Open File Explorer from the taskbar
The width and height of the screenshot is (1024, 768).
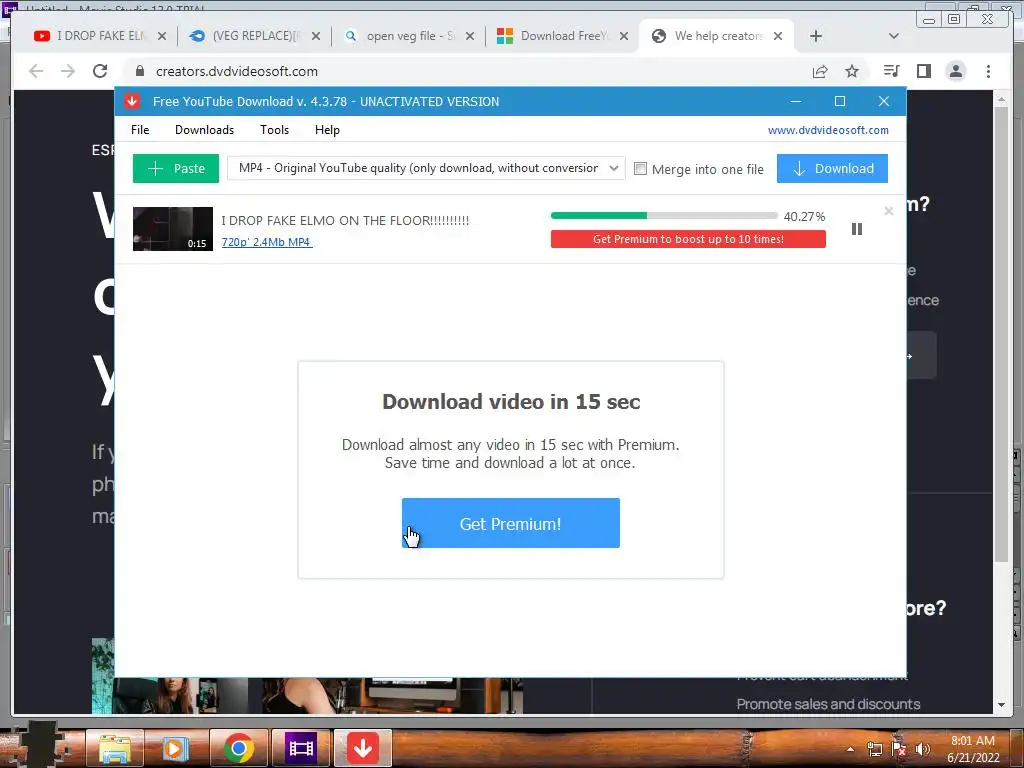(115, 748)
